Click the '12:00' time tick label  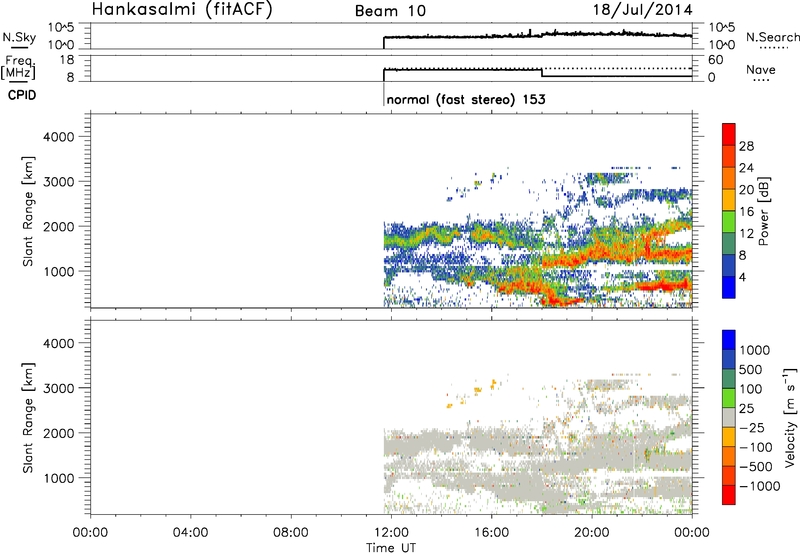(391, 533)
